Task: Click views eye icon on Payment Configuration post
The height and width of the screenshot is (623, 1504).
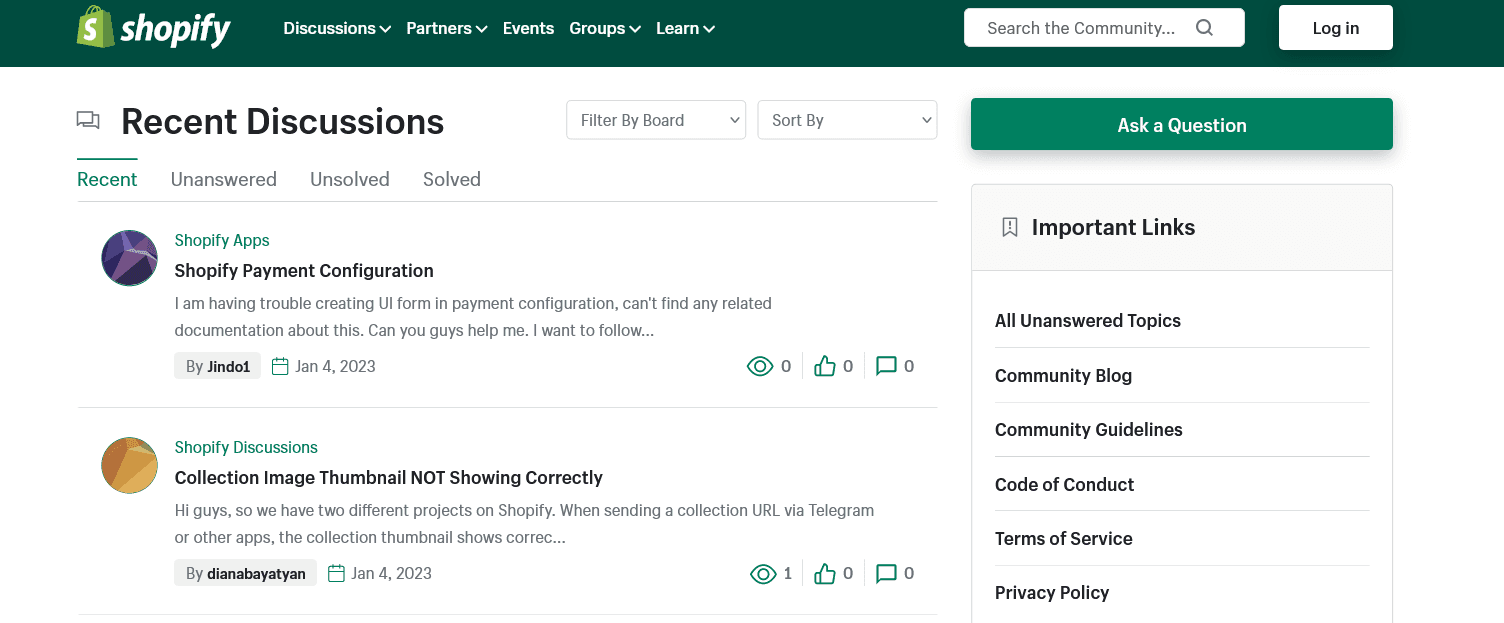Action: (760, 367)
